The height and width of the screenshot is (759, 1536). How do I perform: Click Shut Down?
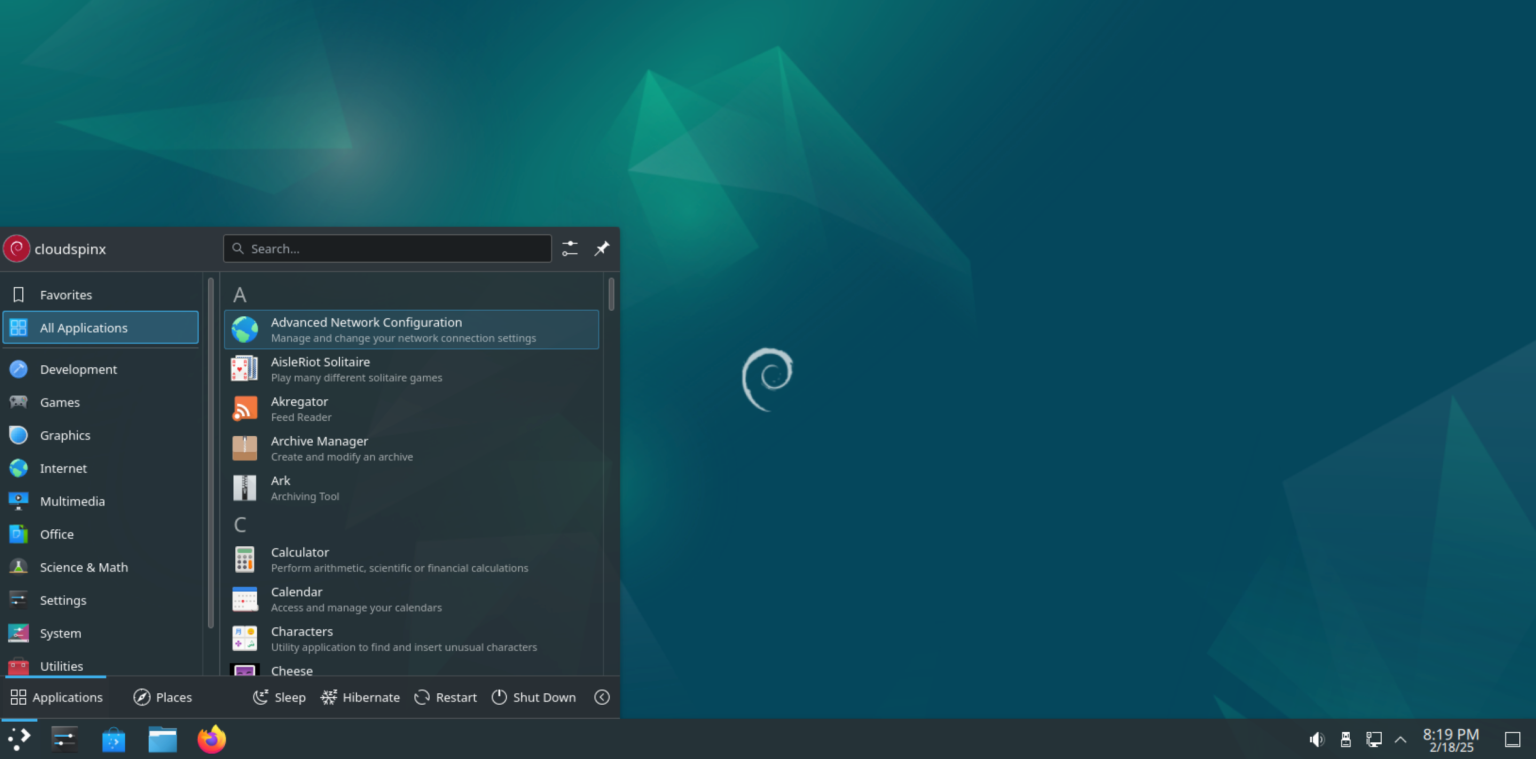[x=533, y=697]
